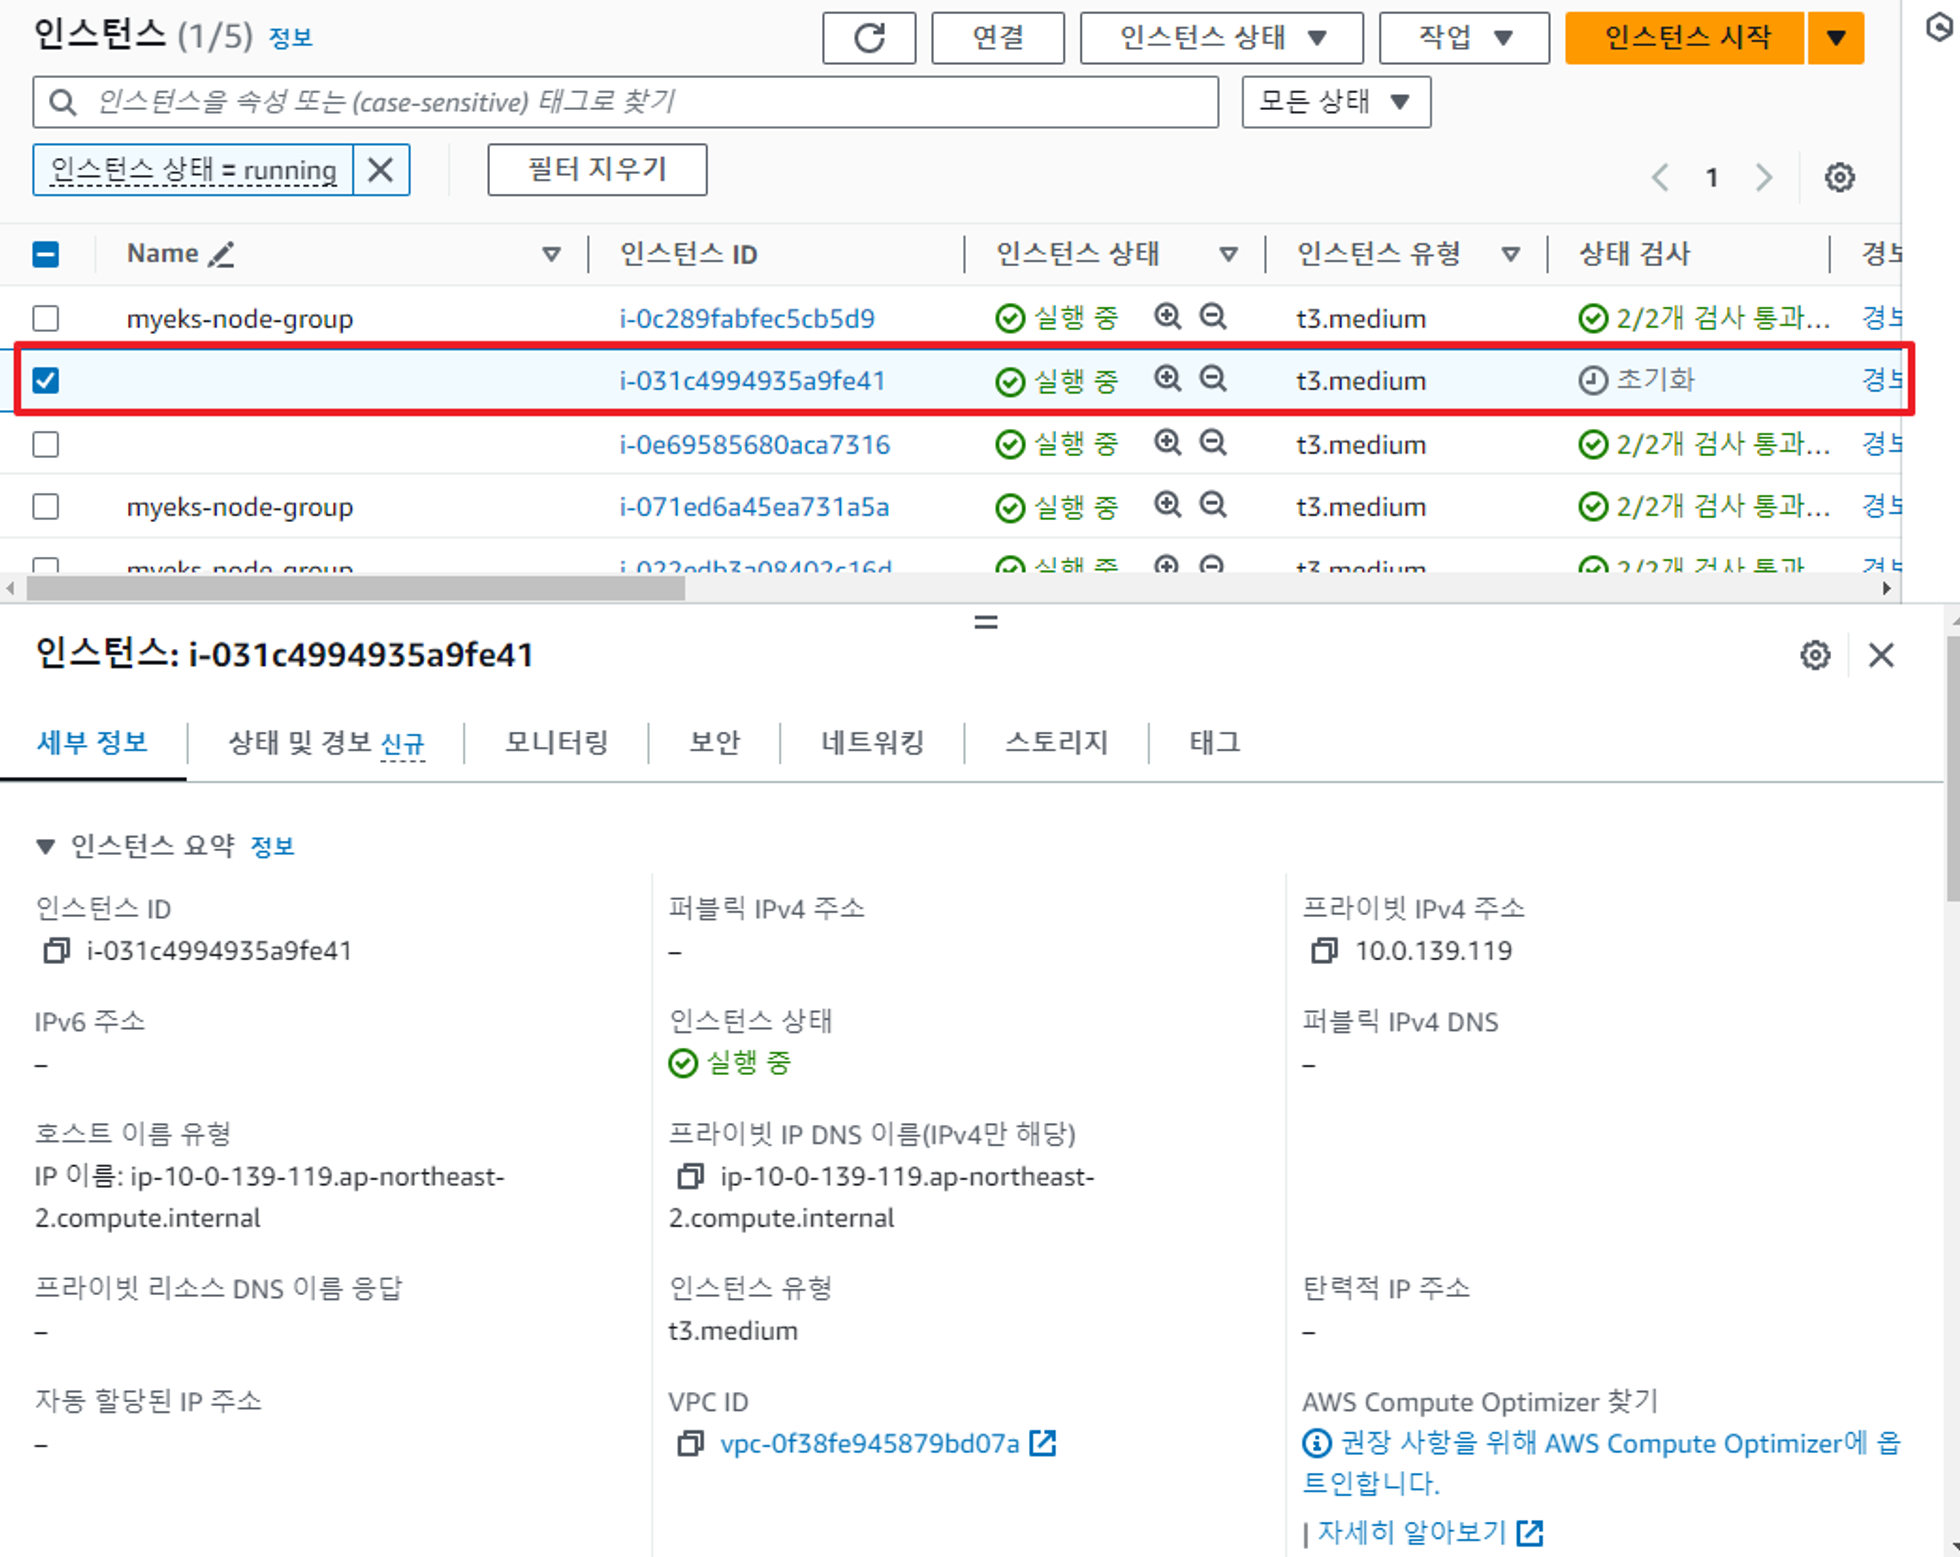Toggle the select-all header checkbox
The height and width of the screenshot is (1557, 1960).
click(x=46, y=255)
